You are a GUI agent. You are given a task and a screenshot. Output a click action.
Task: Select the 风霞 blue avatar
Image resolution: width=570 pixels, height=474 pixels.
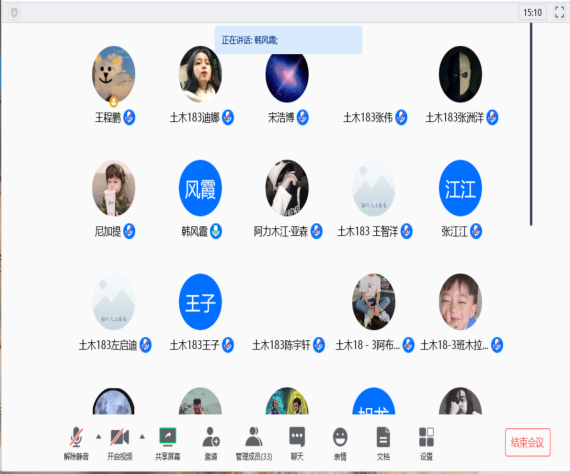pyautogui.click(x=200, y=188)
